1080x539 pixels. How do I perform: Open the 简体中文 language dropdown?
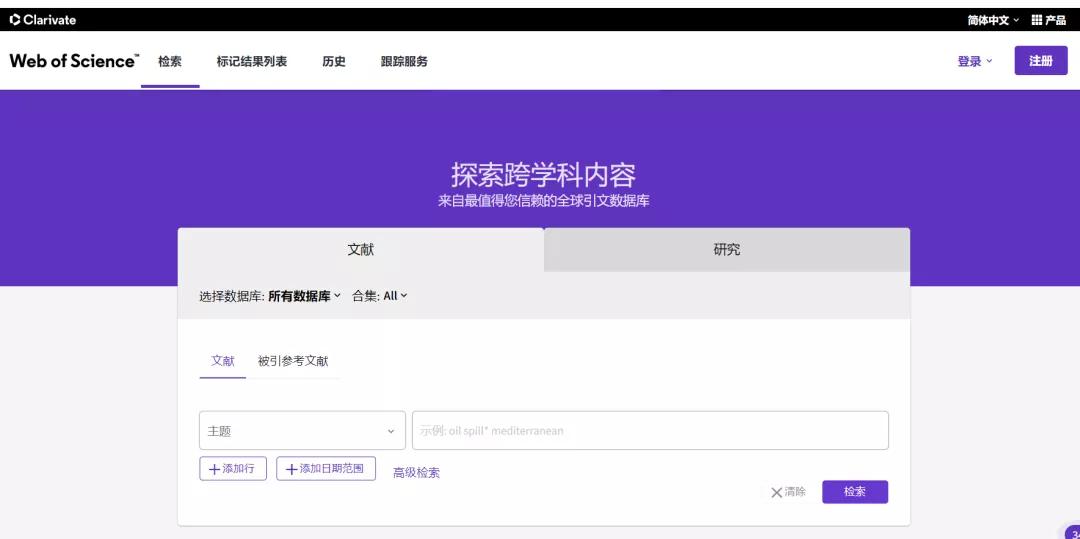coord(993,20)
